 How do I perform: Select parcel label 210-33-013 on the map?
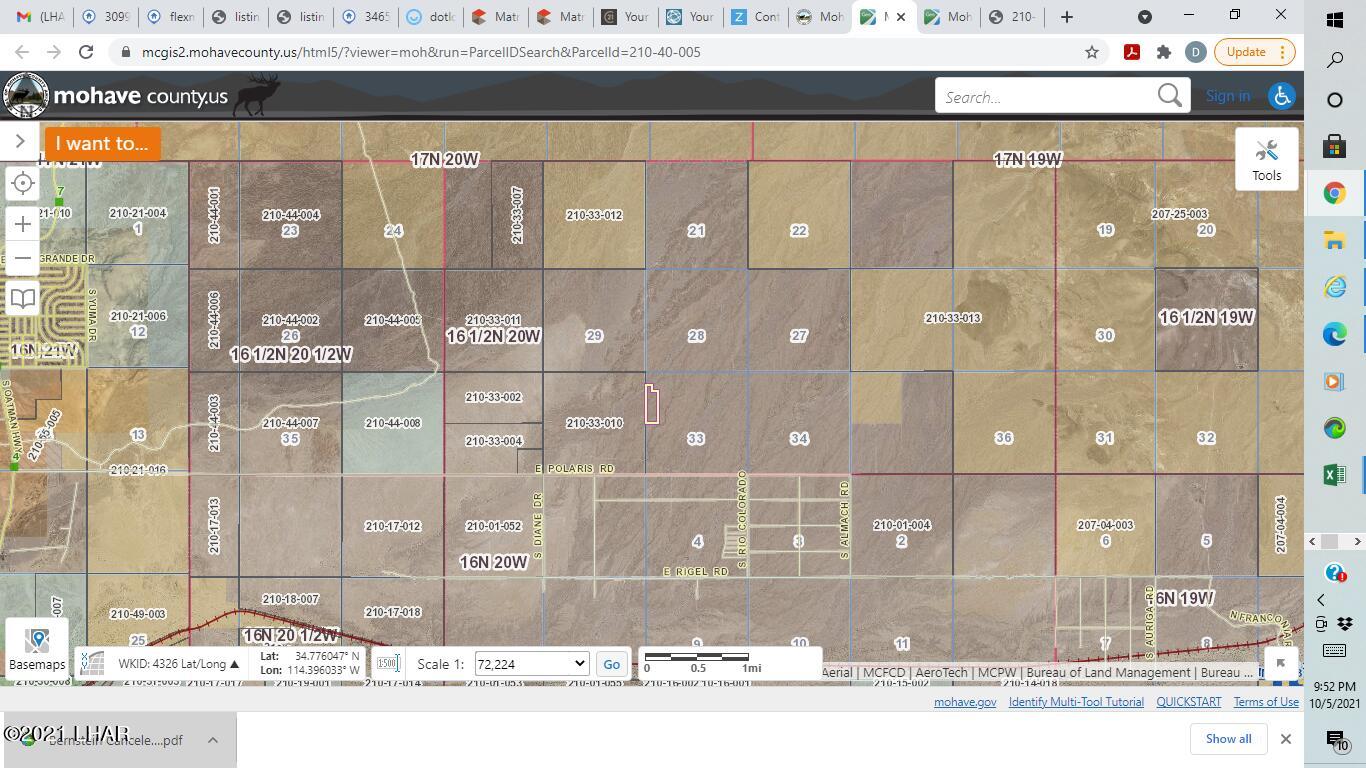coord(952,318)
